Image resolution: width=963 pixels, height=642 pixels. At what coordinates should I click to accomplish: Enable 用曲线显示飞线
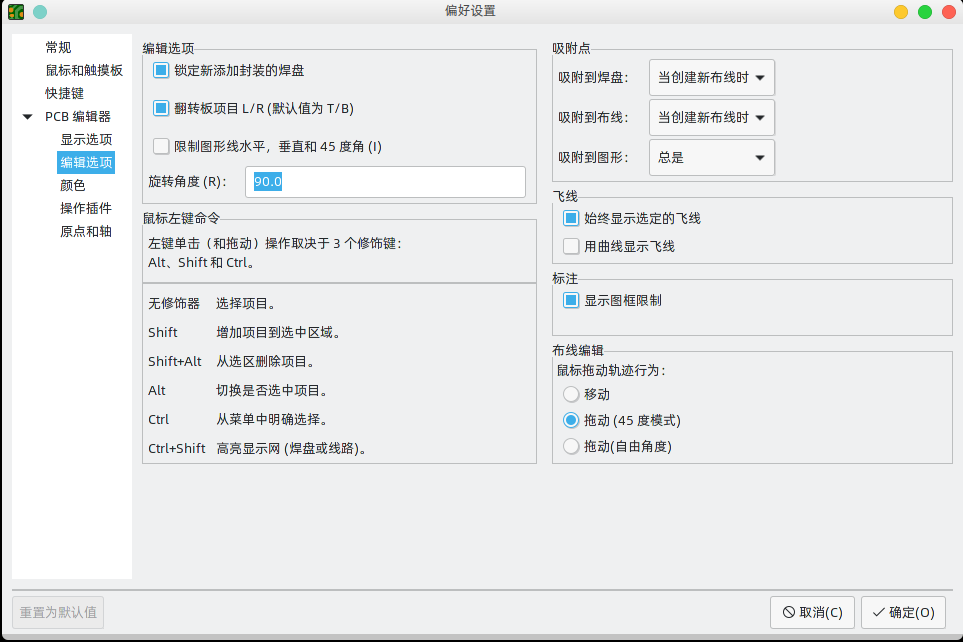(571, 245)
